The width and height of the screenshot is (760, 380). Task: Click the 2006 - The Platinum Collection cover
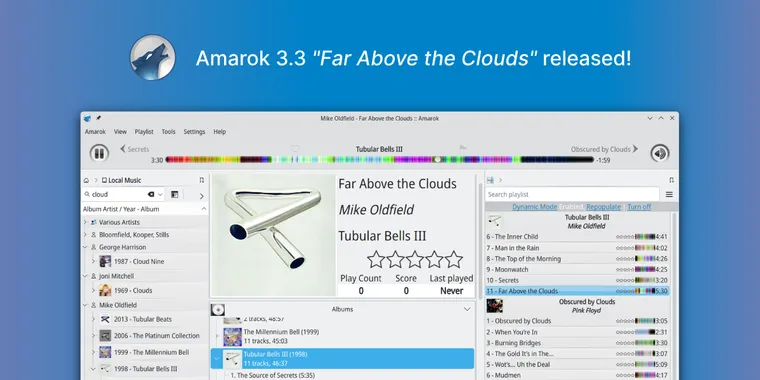(x=105, y=335)
